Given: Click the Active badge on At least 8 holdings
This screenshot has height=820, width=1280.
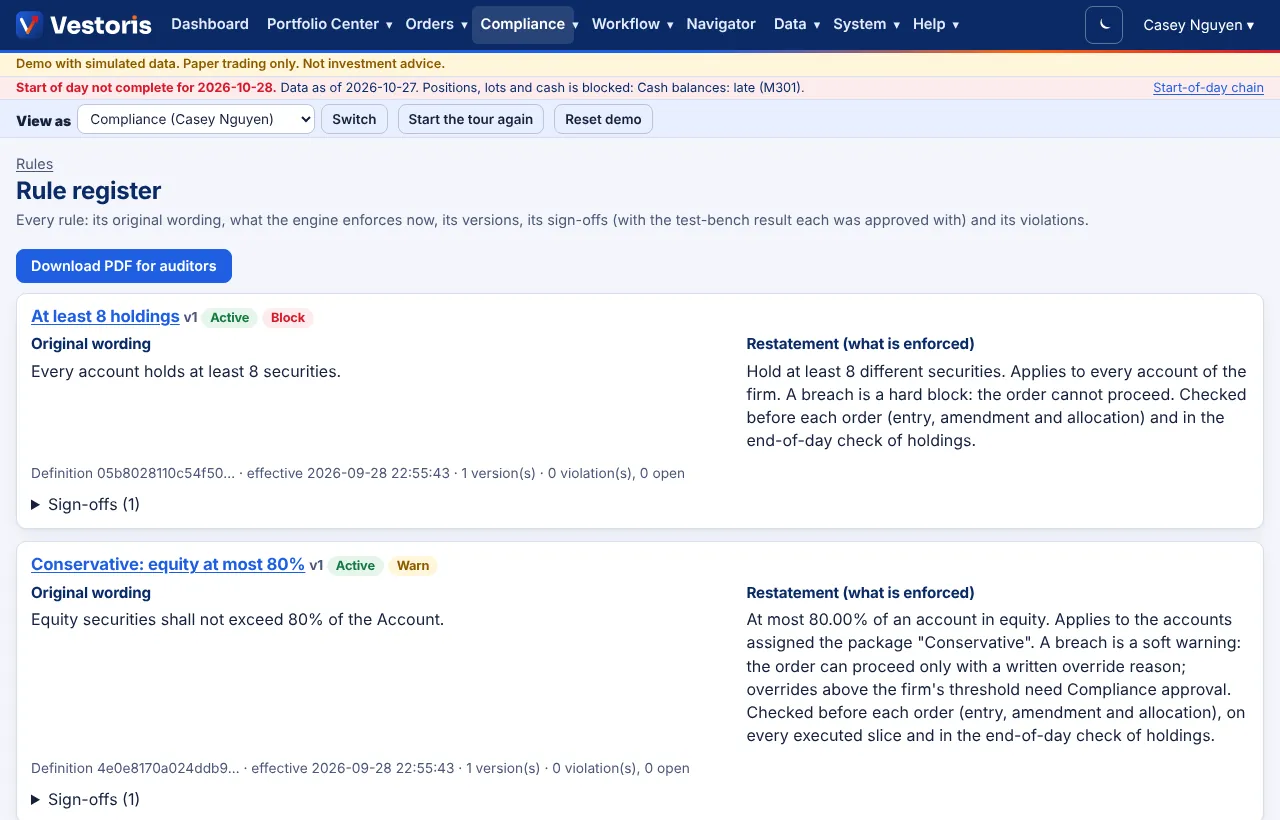Looking at the screenshot, I should tap(229, 318).
